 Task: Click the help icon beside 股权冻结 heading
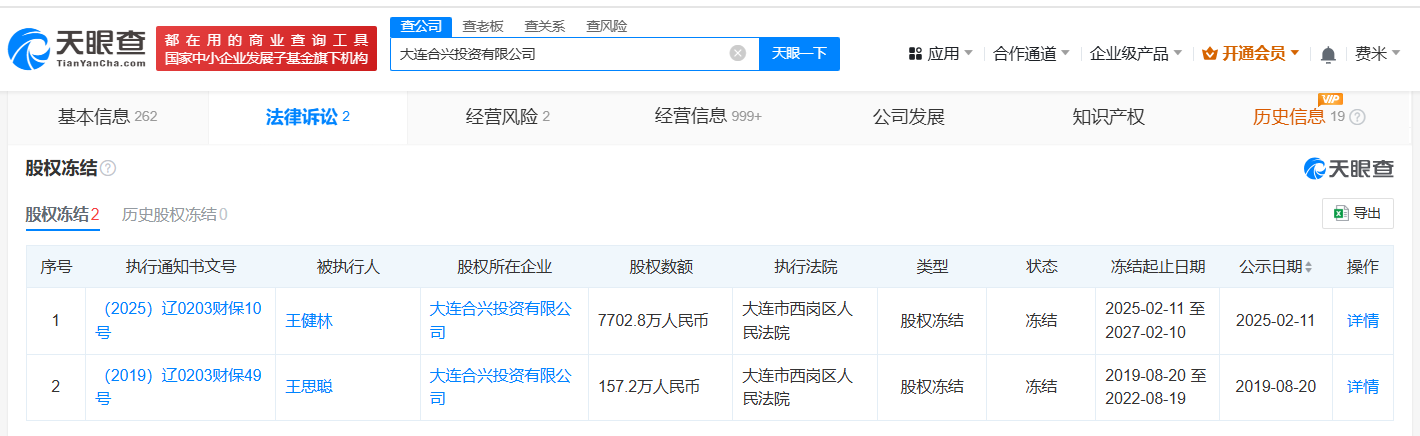coord(108,169)
